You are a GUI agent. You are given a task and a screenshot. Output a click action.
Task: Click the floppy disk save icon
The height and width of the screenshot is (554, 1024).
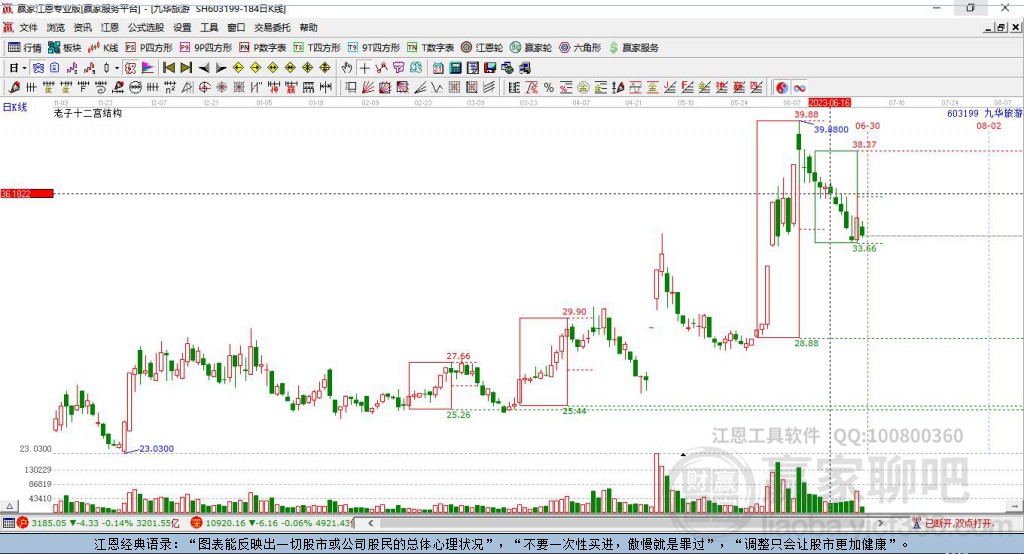tap(490, 68)
